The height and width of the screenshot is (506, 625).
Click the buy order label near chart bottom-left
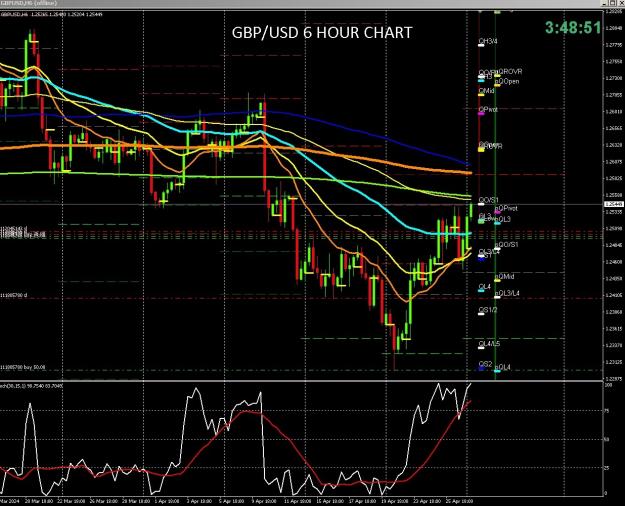coord(23,367)
